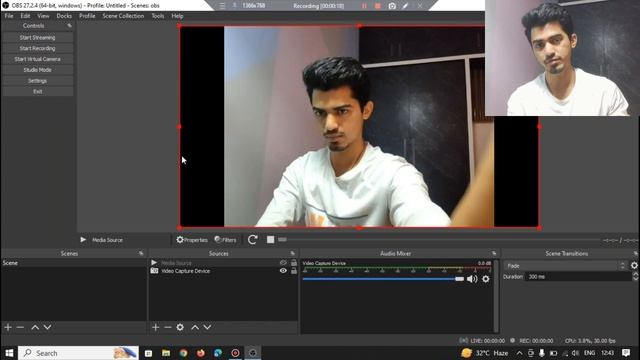Open Settings from the Controls dock
This screenshot has width=640, height=360.
(38, 81)
